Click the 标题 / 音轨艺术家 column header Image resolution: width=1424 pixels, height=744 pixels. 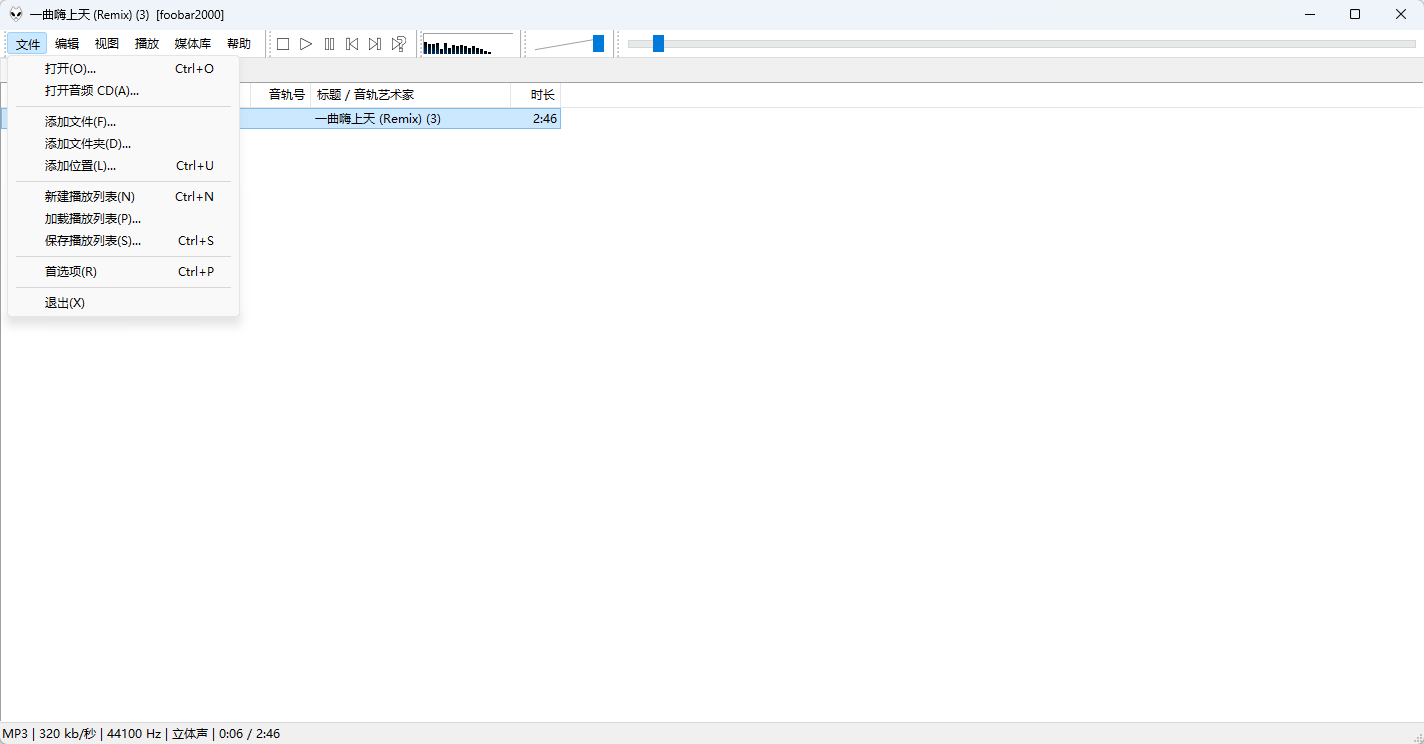click(411, 95)
